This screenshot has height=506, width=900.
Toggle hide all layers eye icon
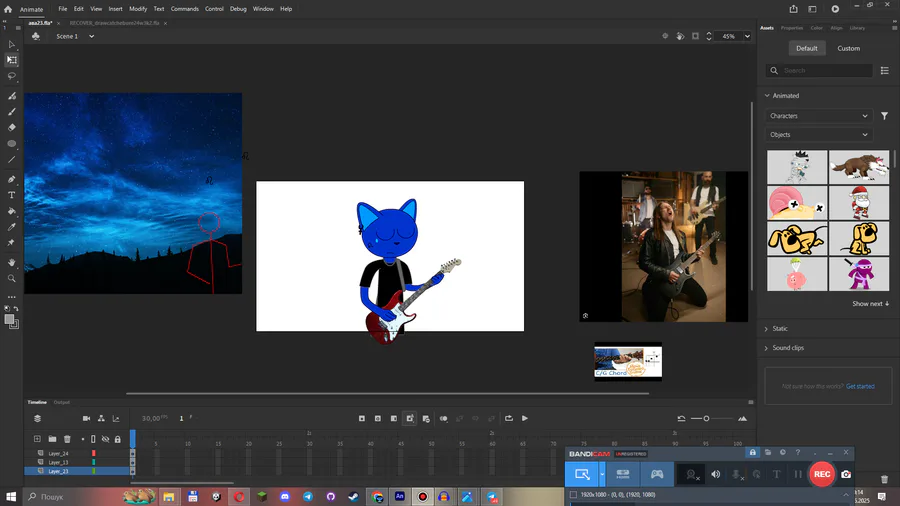coord(106,439)
